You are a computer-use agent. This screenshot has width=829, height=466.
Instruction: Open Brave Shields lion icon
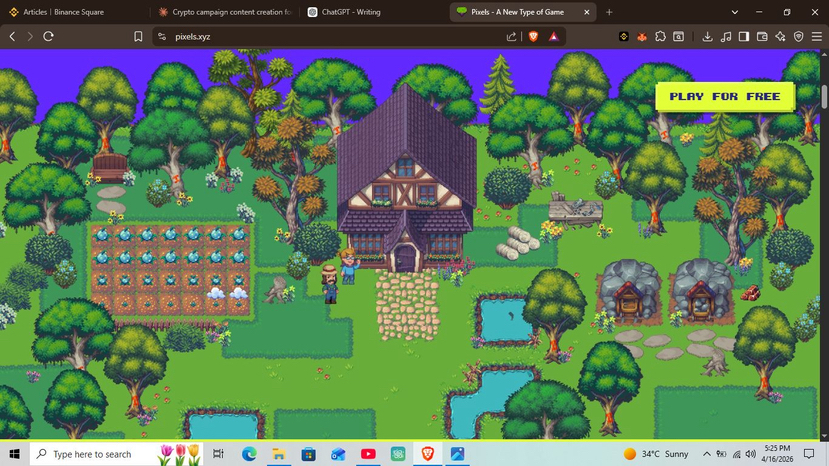tap(533, 36)
